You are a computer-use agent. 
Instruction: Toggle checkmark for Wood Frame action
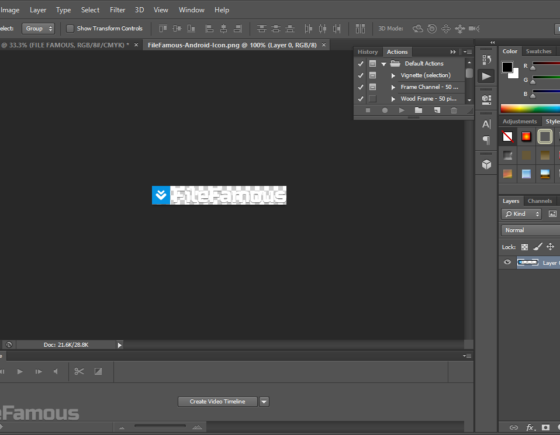point(360,99)
